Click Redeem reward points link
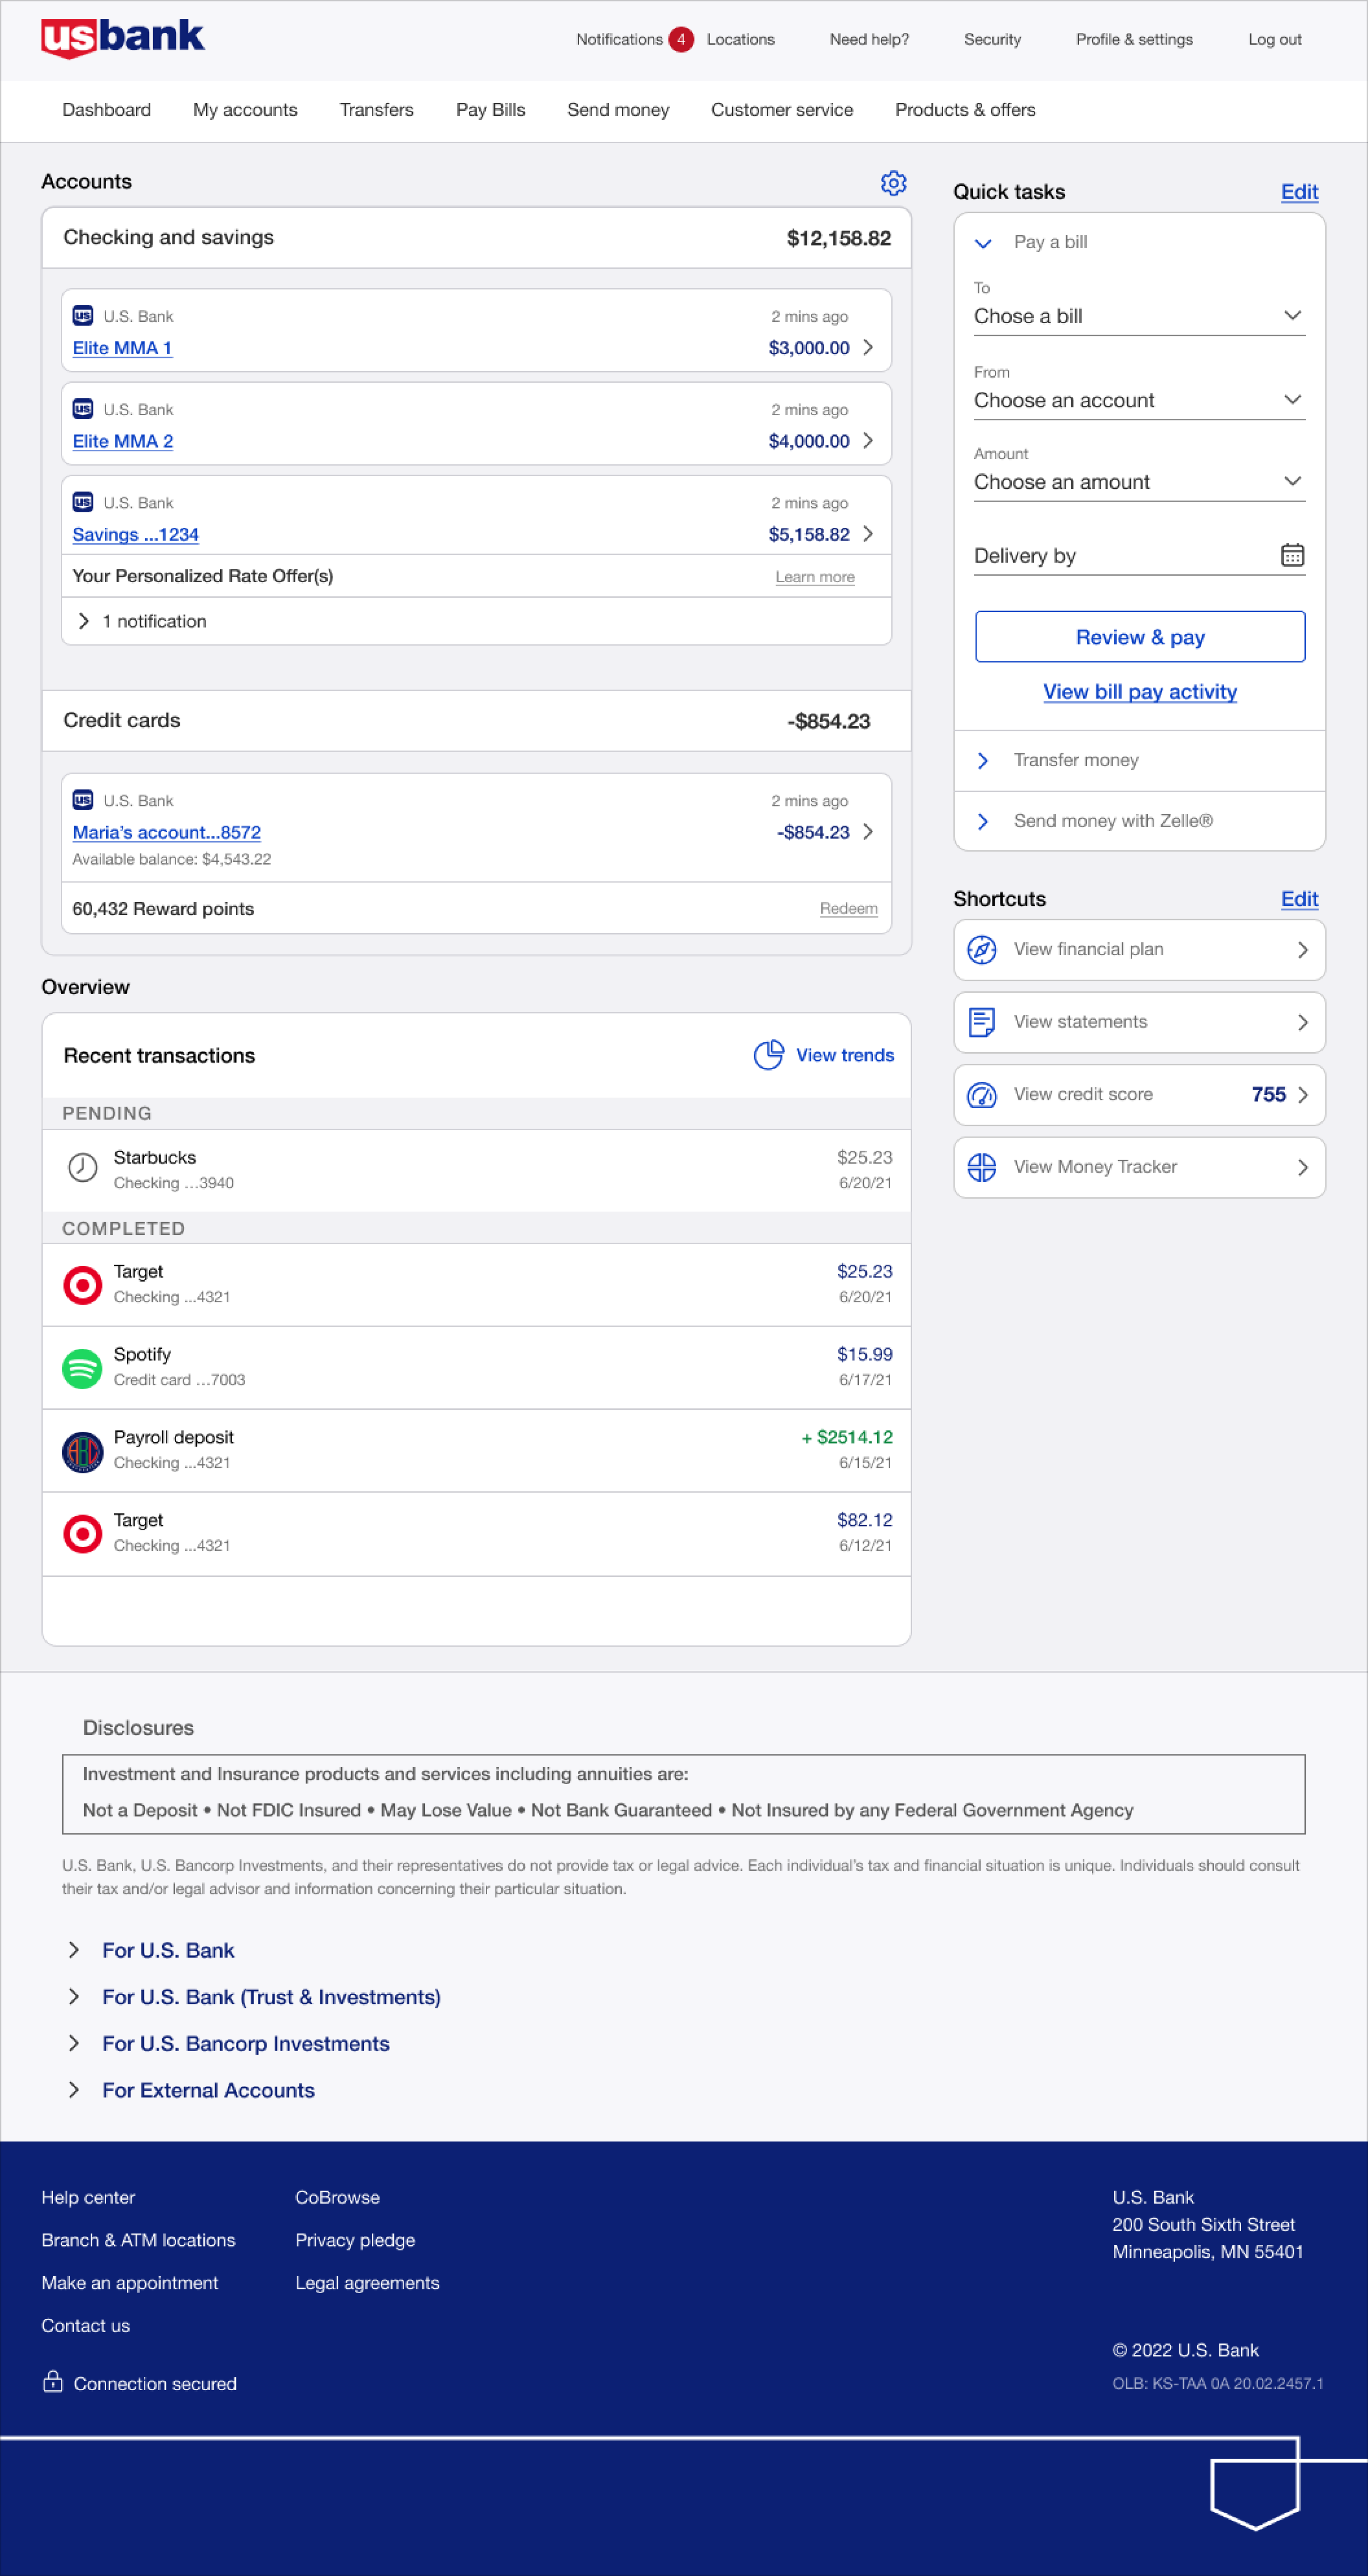 (x=848, y=909)
